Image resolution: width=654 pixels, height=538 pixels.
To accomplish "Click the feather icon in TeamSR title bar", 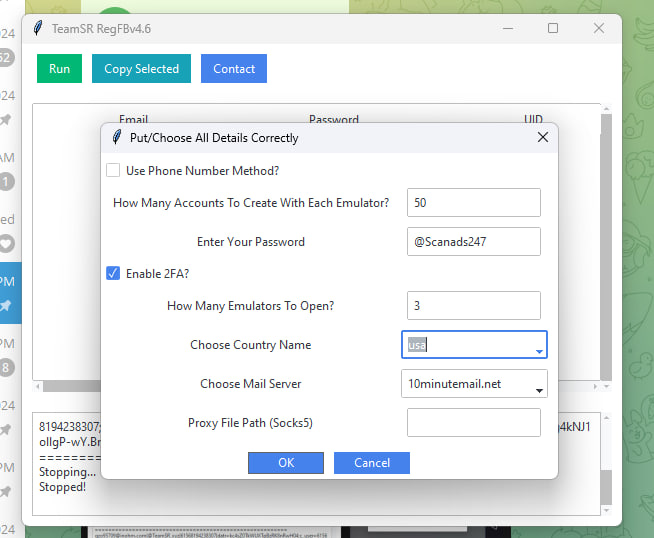I will pyautogui.click(x=38, y=28).
